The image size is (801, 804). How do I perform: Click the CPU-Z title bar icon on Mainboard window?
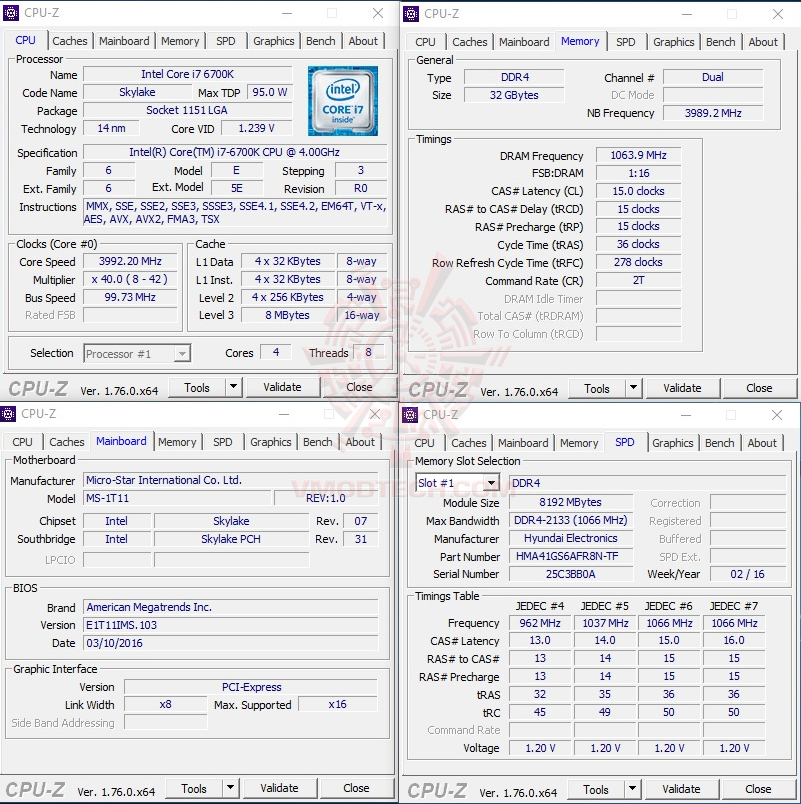pyautogui.click(x=10, y=413)
